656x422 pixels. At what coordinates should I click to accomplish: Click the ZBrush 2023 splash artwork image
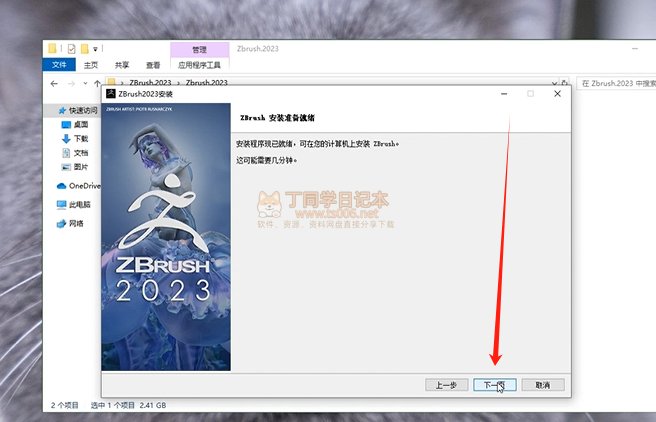click(166, 237)
